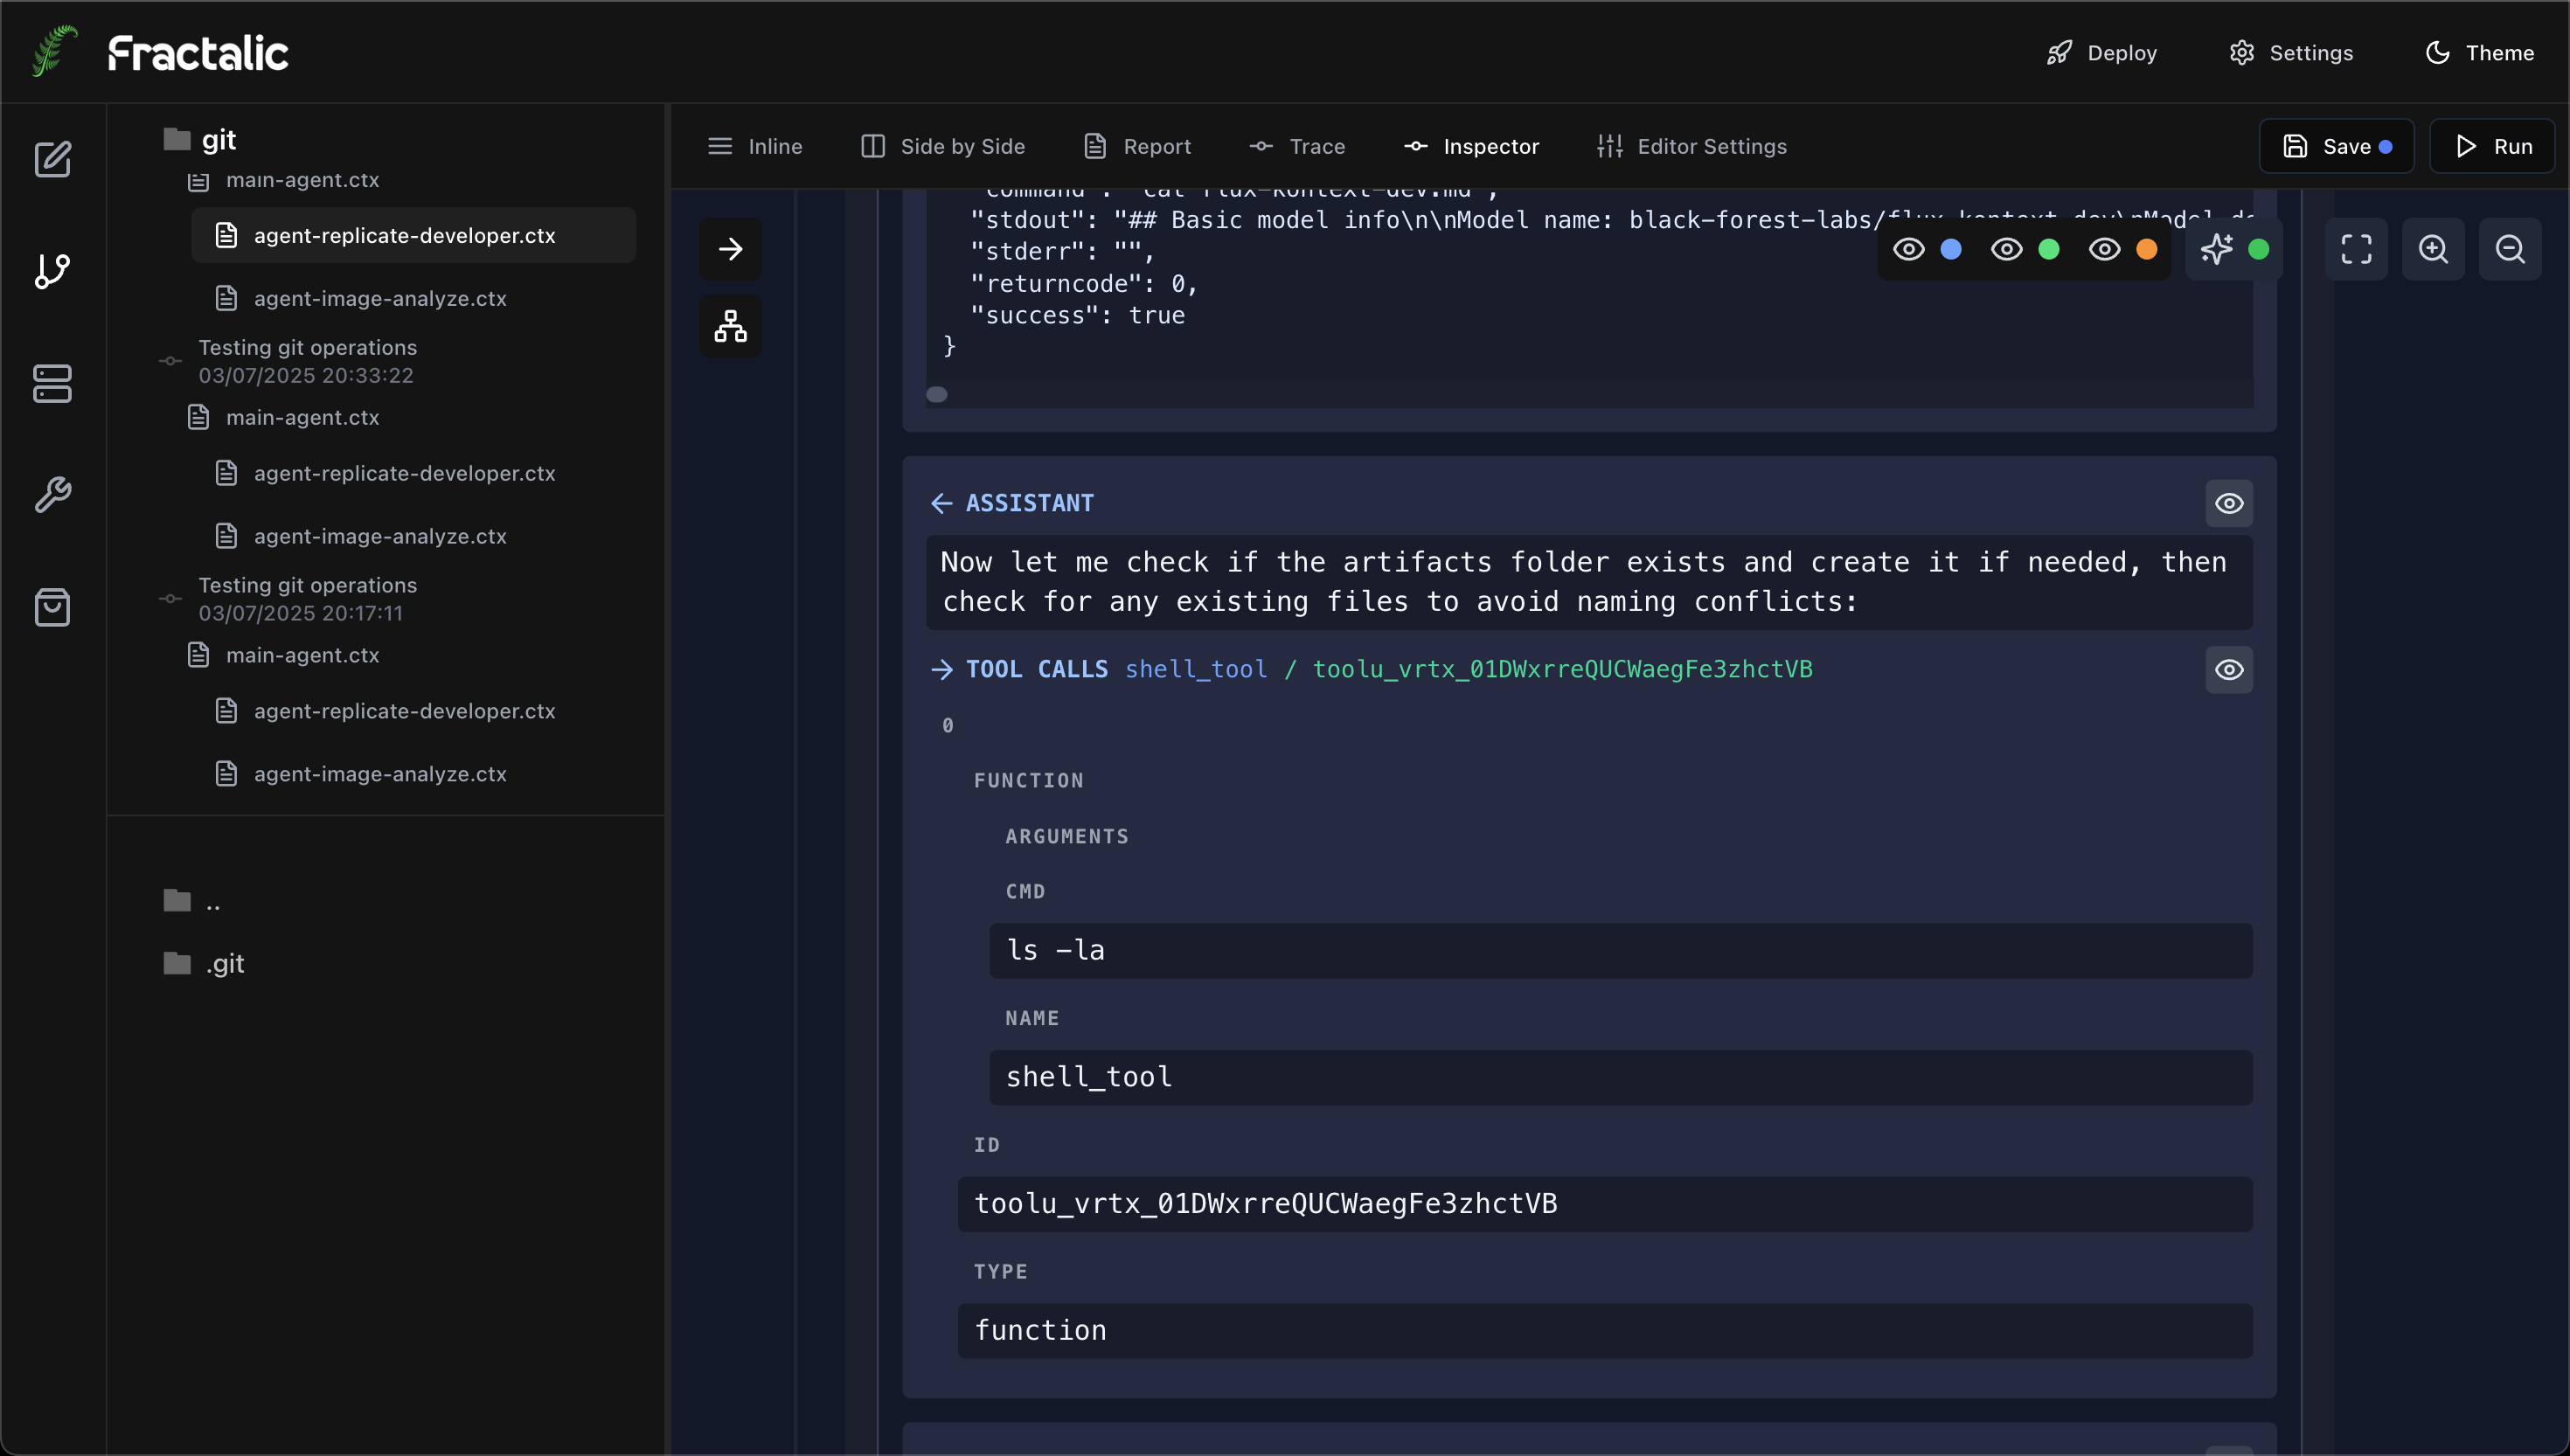
Task: Toggle eye with green dot filter
Action: pos(2026,249)
